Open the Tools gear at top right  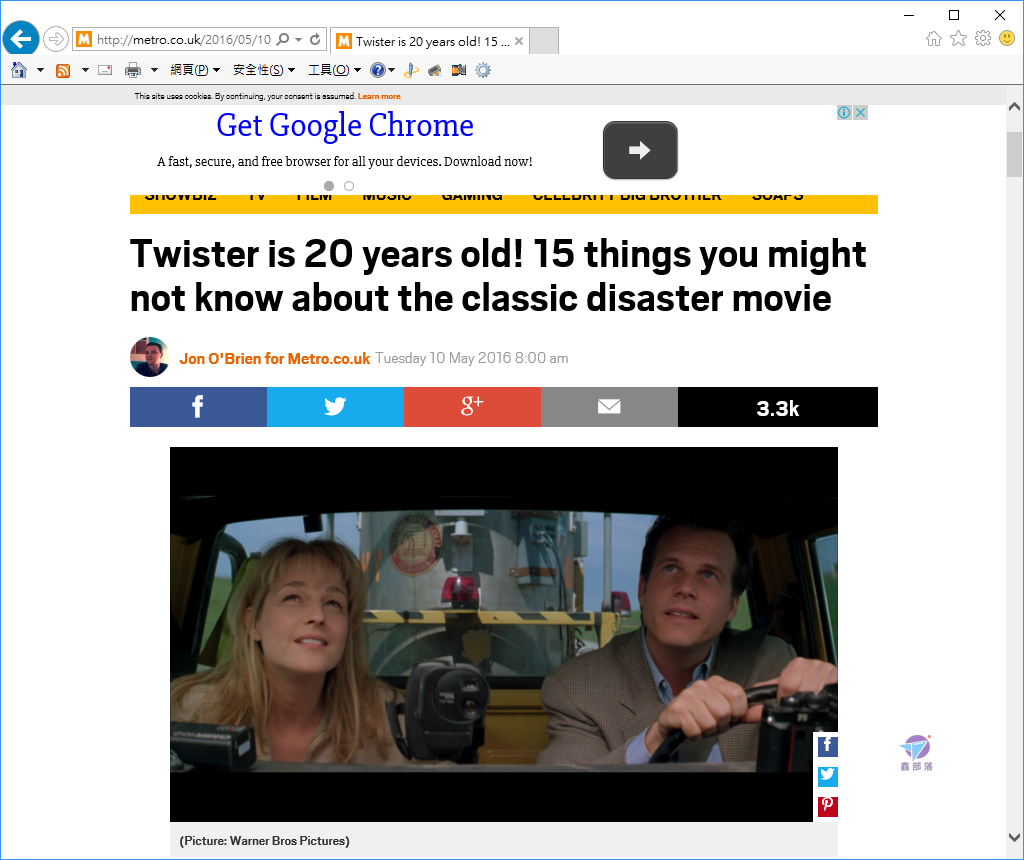tap(983, 39)
